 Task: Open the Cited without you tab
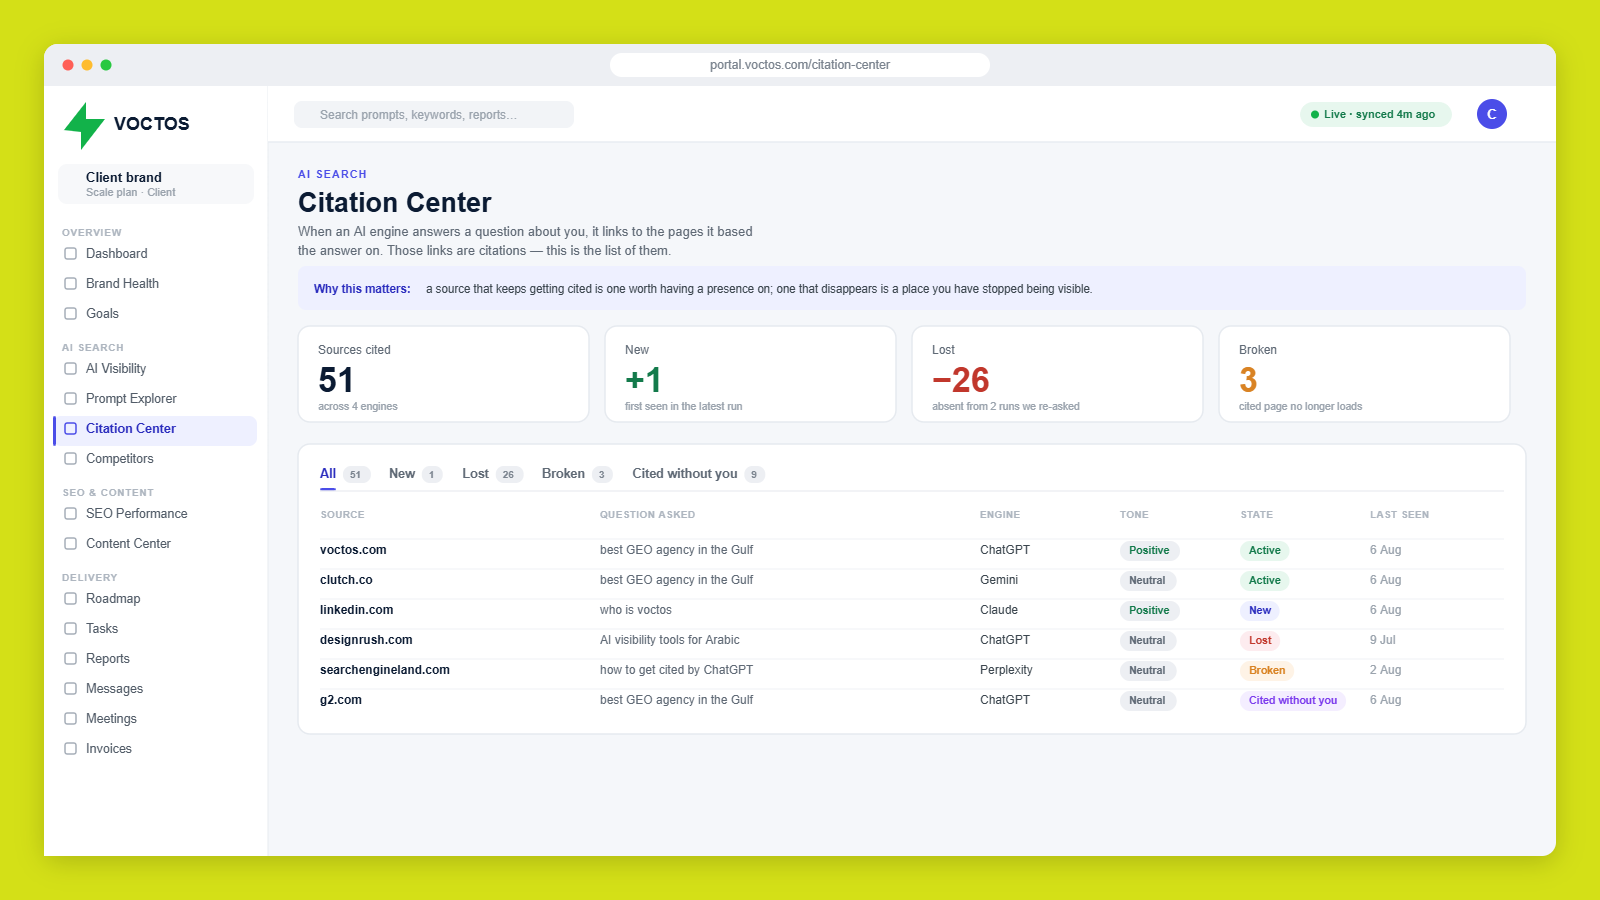click(698, 474)
